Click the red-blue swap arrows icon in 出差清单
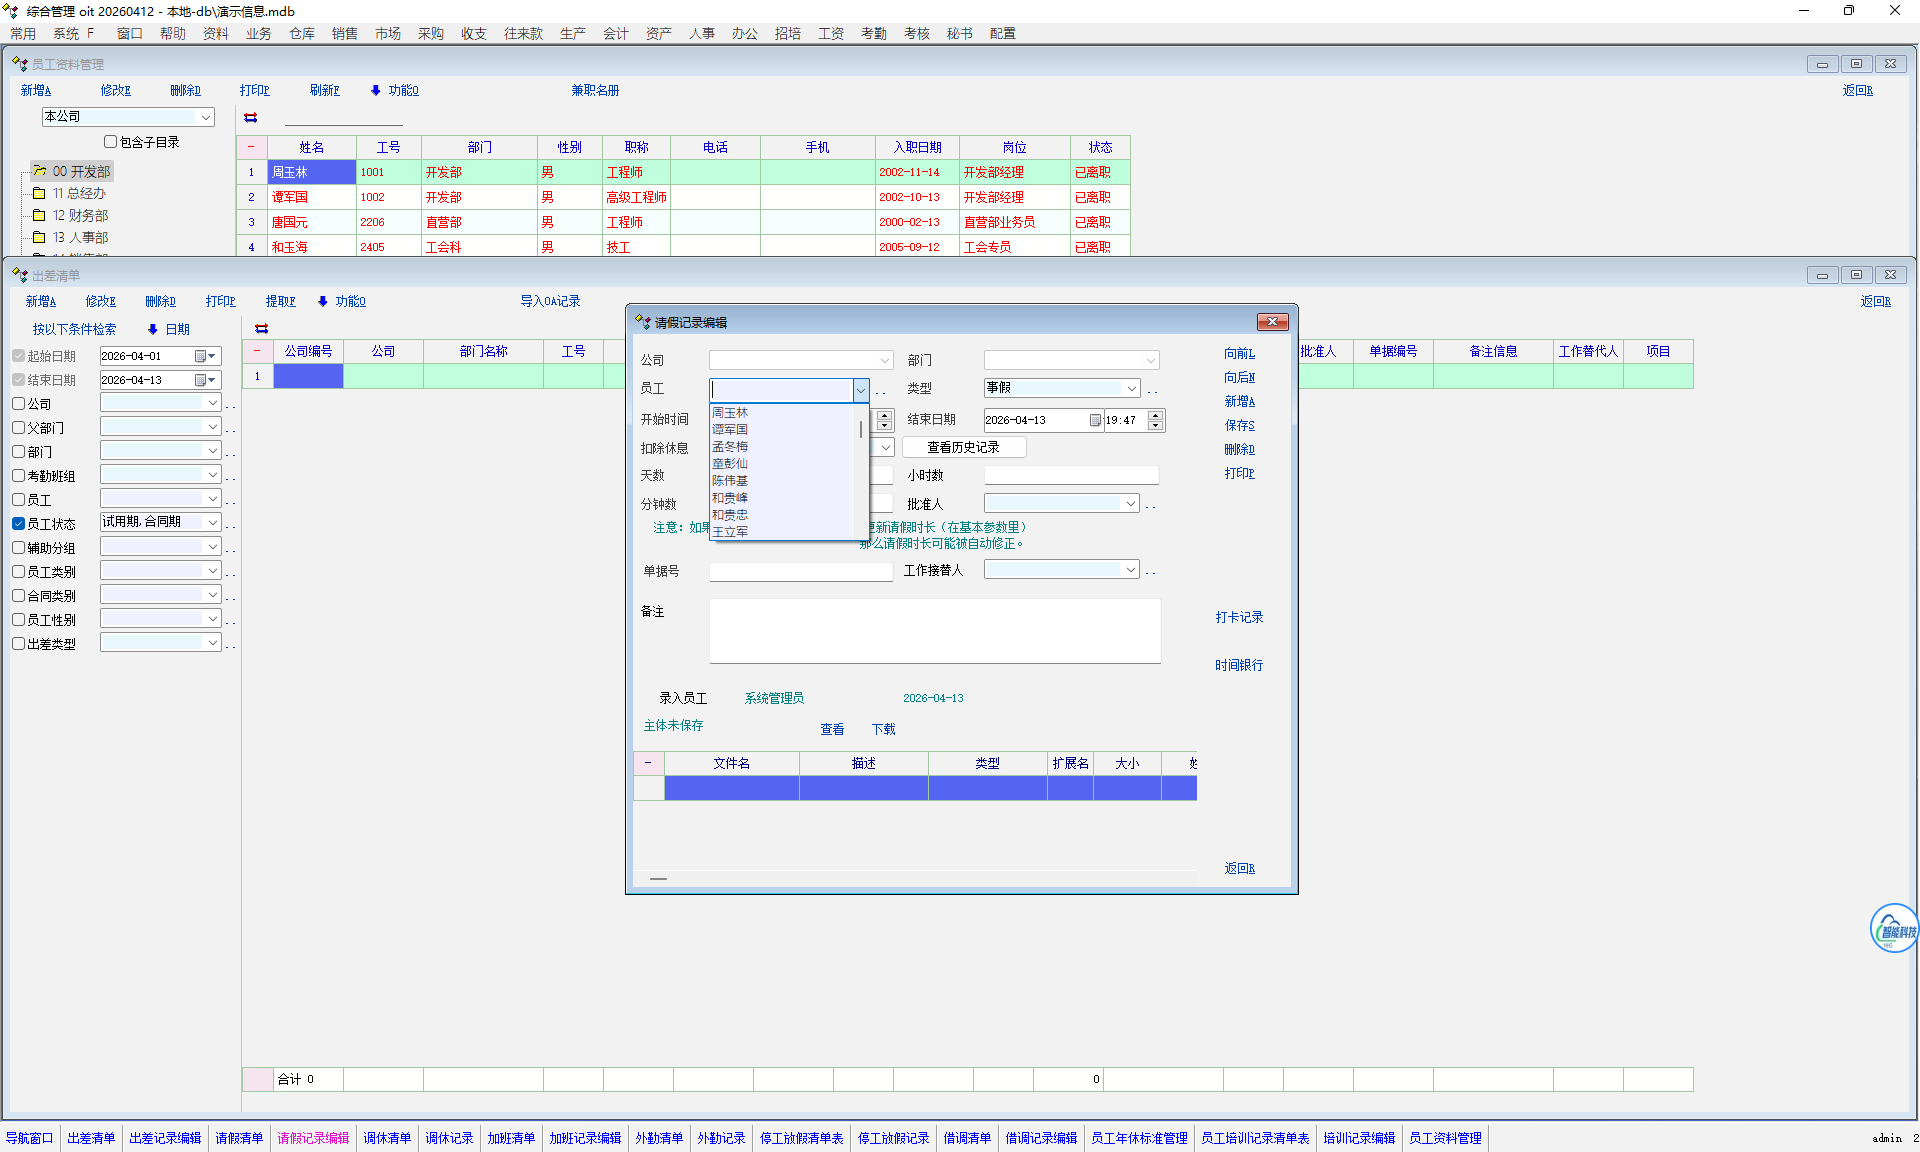This screenshot has width=1920, height=1152. click(261, 329)
